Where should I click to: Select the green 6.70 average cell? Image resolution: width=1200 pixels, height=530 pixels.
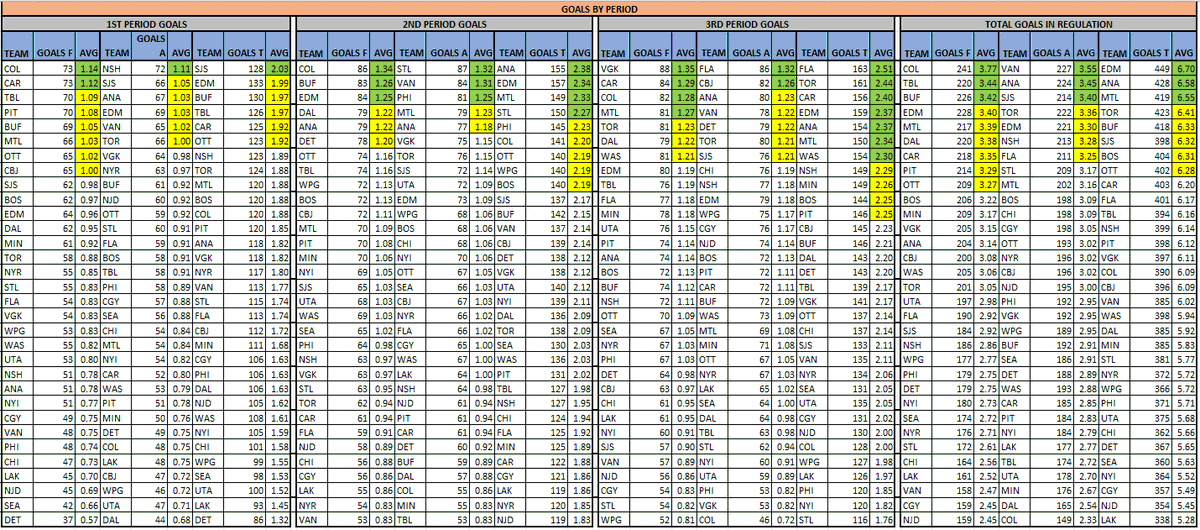[1186, 69]
